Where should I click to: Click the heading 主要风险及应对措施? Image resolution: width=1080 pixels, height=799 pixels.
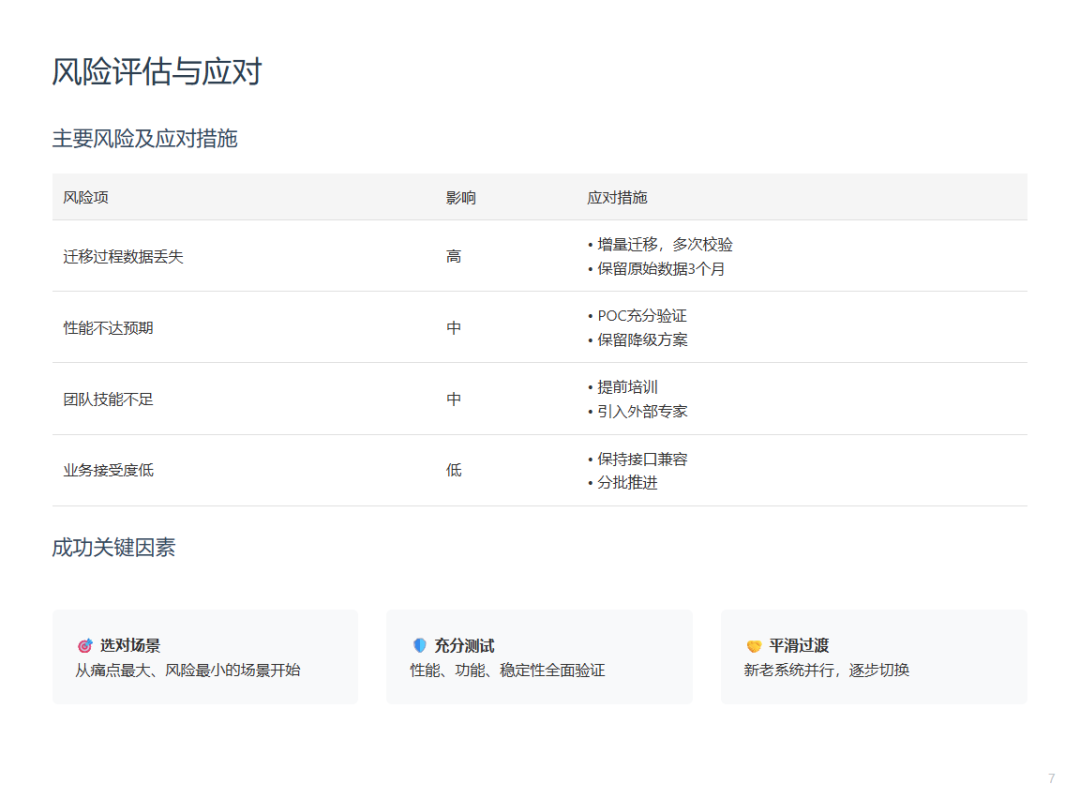pyautogui.click(x=145, y=138)
